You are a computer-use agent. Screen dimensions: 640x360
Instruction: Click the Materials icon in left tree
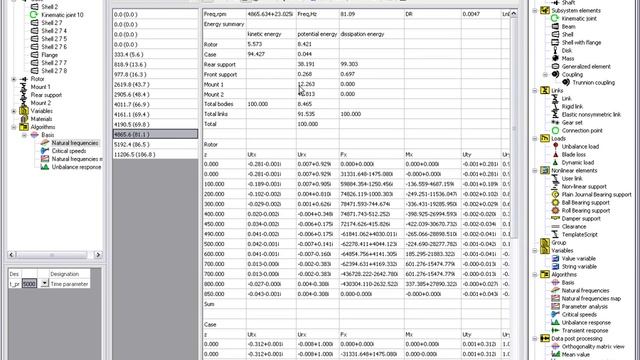(24, 119)
